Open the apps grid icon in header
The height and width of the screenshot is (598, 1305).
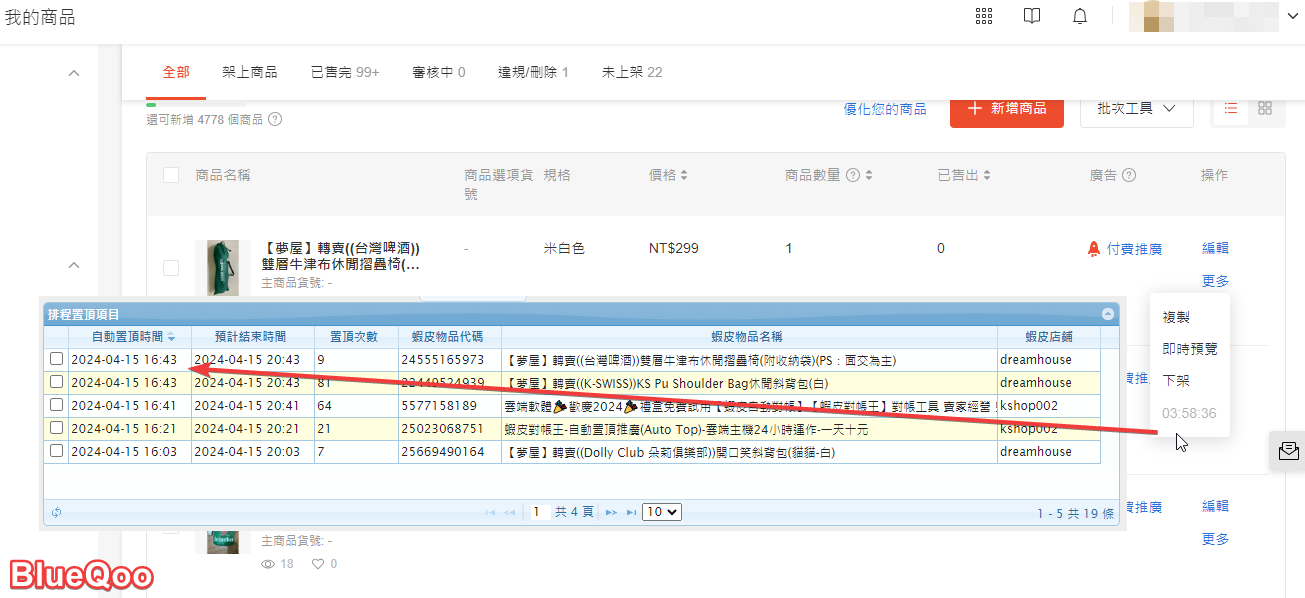click(x=984, y=16)
